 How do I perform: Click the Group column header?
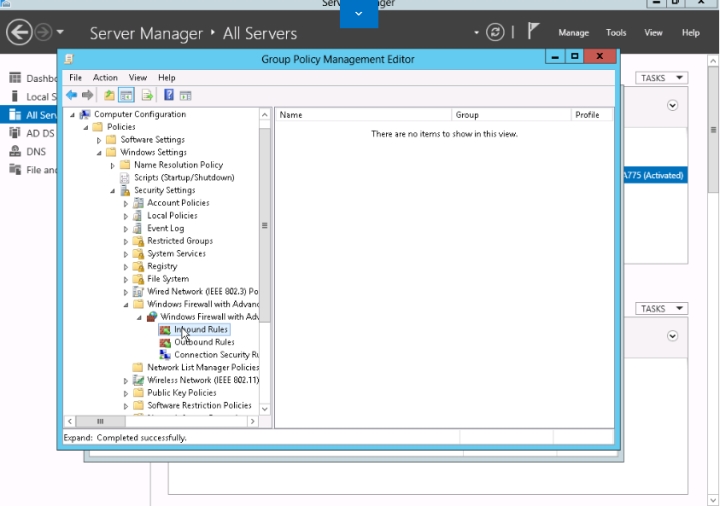pyautogui.click(x=510, y=115)
